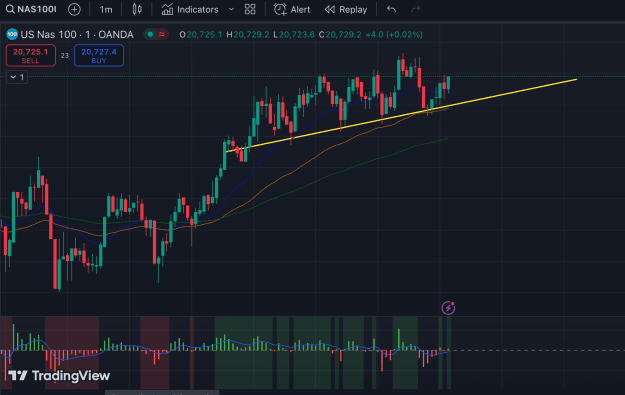Collapse the indicator legend chevron
This screenshot has height=395, width=625.
click(x=17, y=77)
